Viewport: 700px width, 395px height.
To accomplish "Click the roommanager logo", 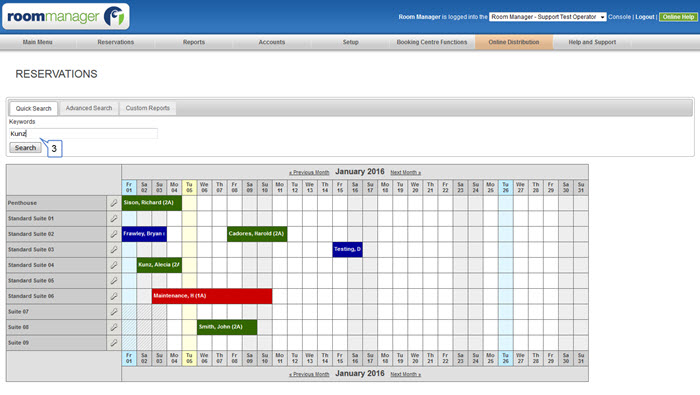I will point(66,17).
